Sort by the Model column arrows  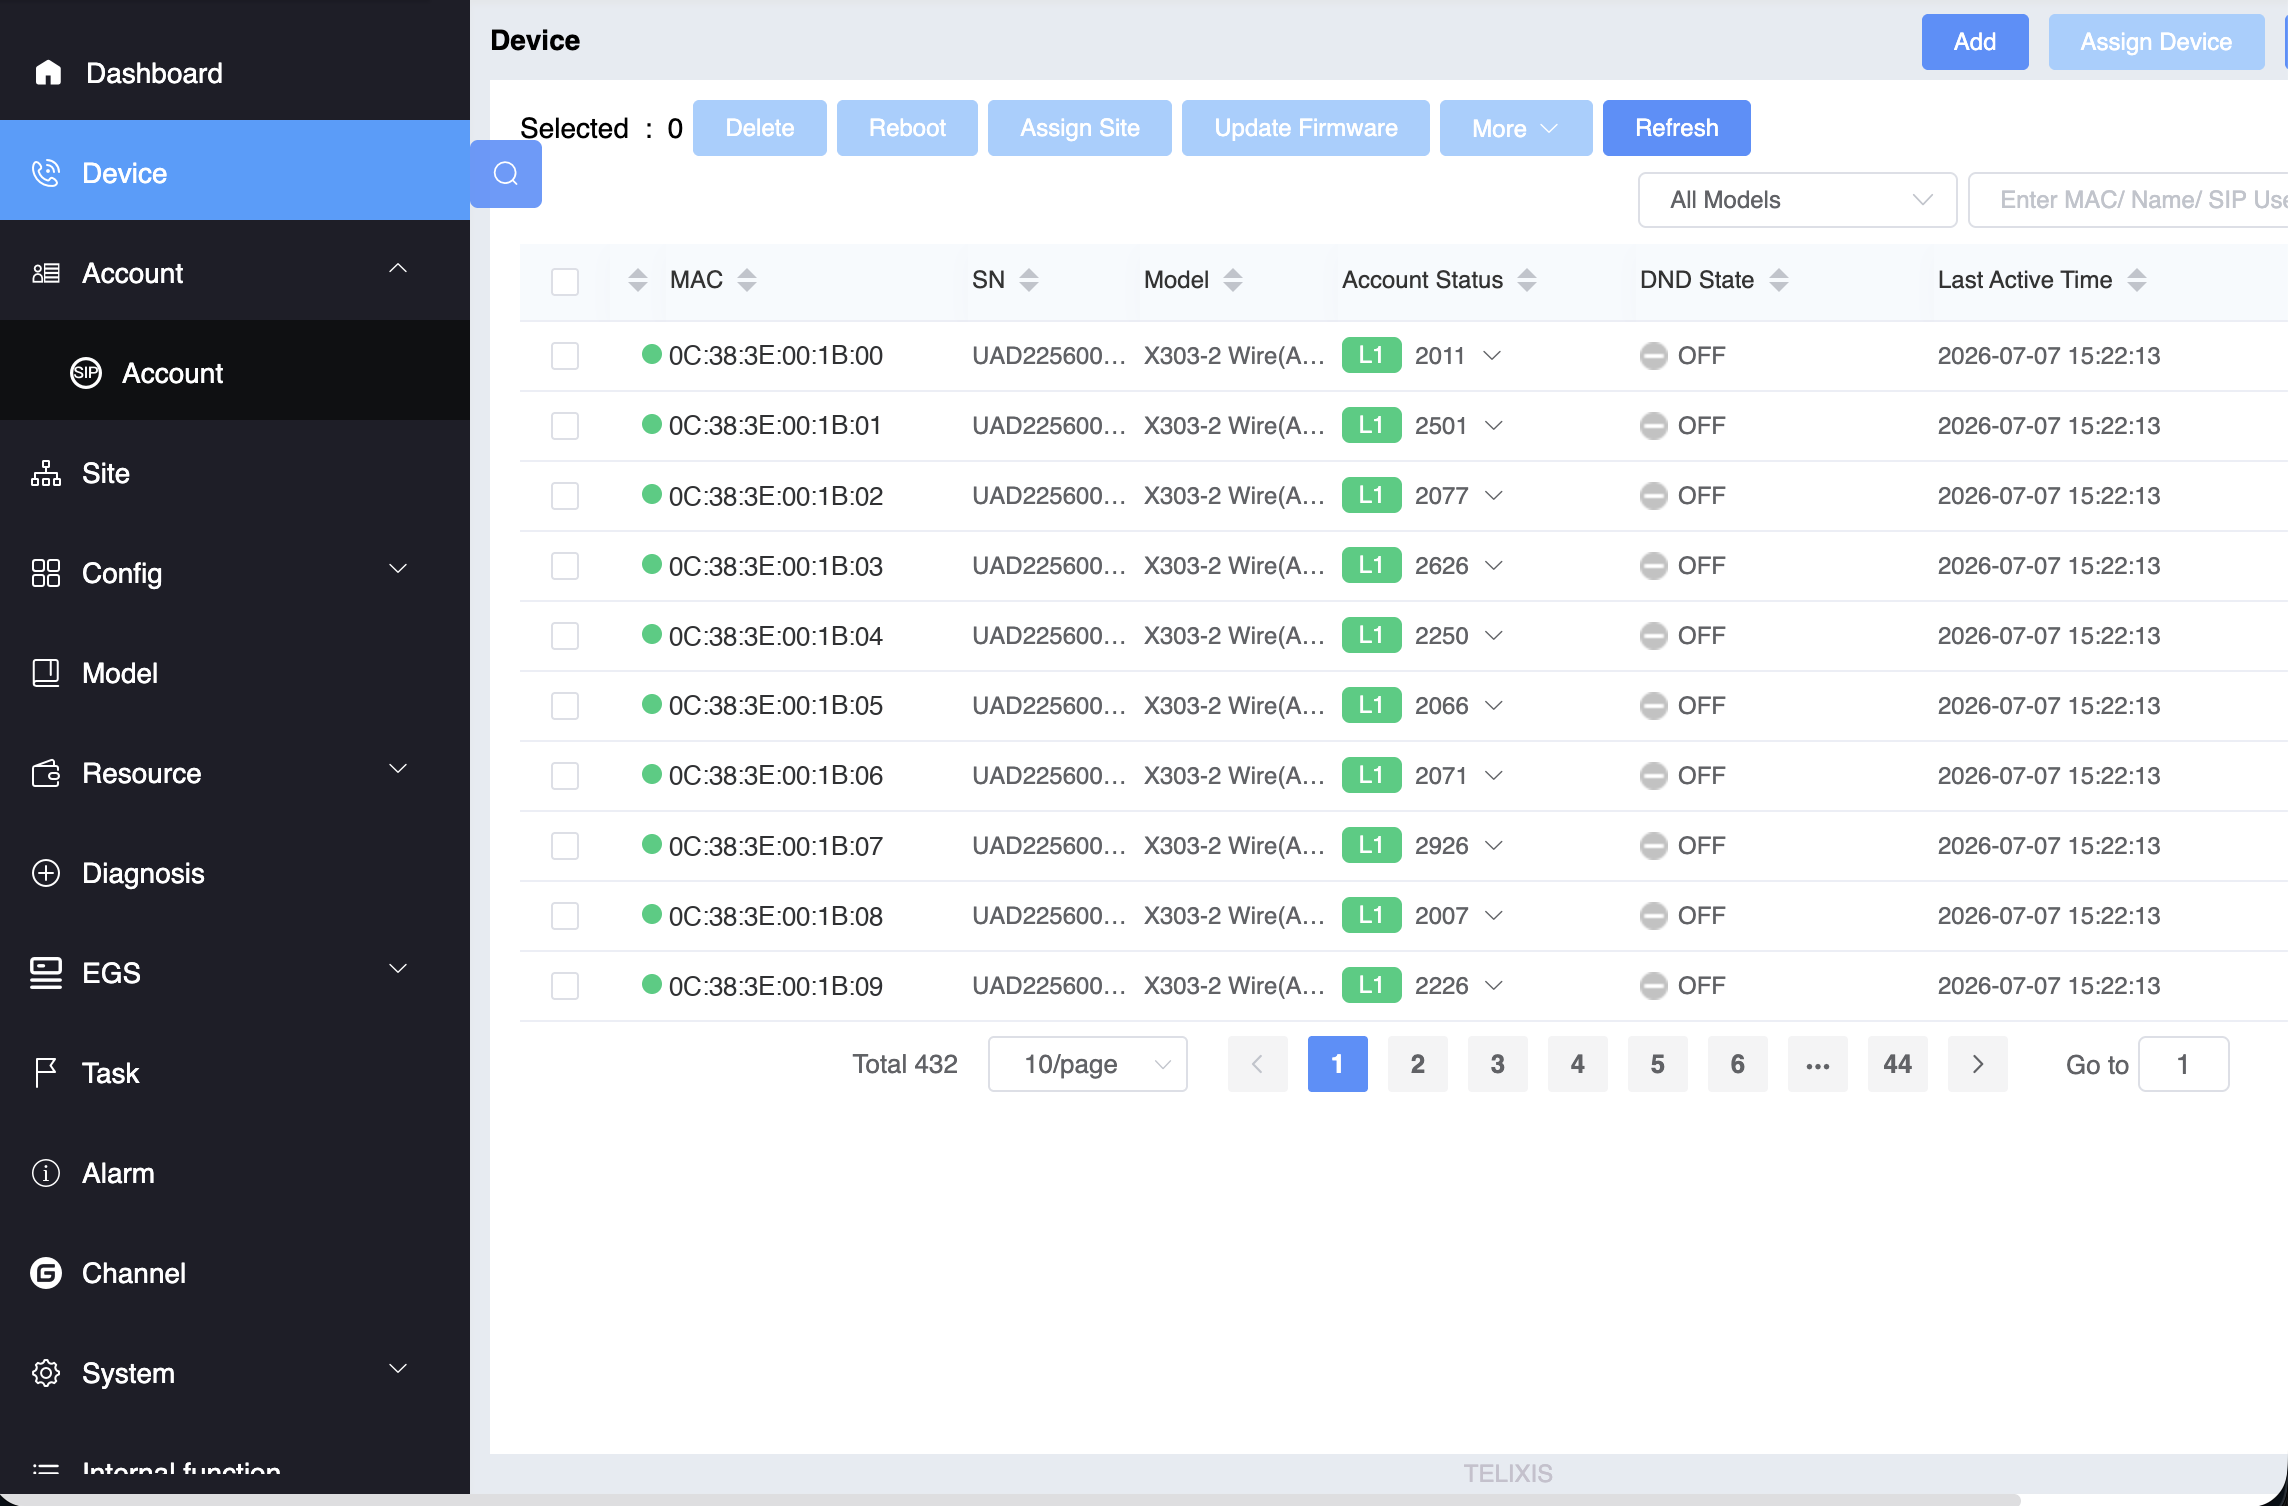coord(1233,280)
